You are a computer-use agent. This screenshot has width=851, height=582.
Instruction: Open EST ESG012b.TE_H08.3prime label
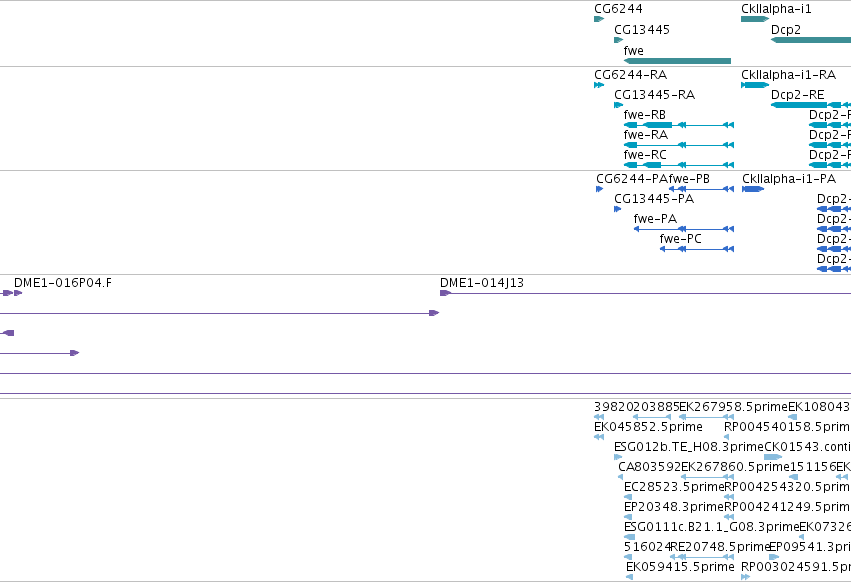[689, 447]
